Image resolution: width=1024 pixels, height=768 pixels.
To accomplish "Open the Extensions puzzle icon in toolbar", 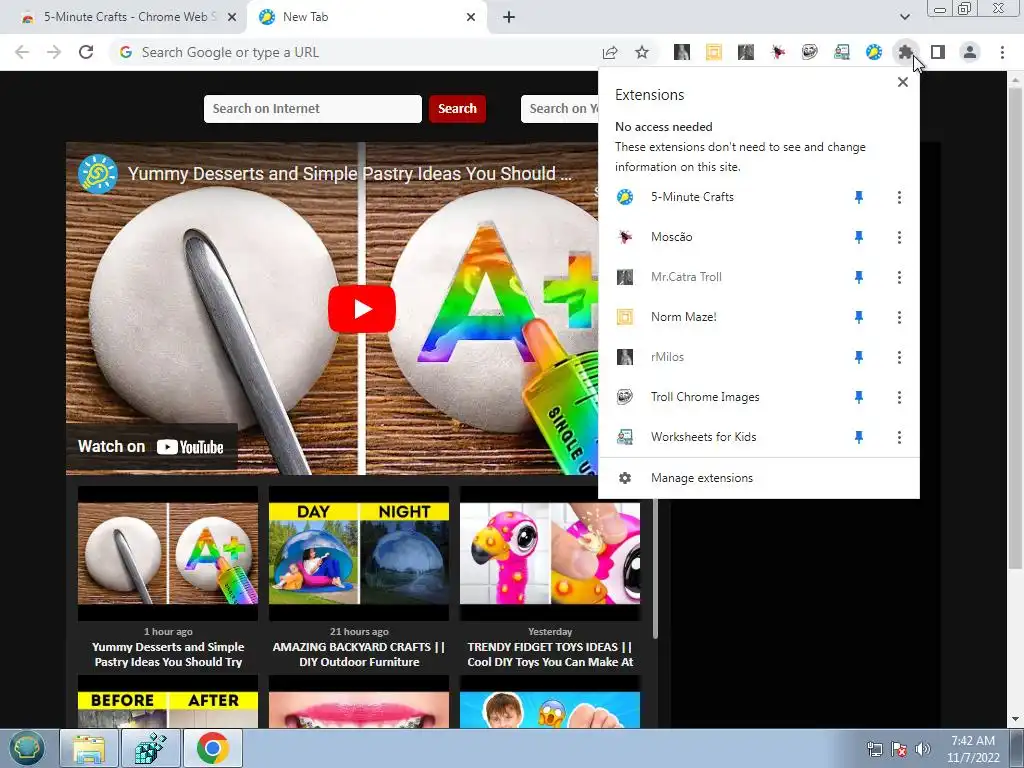I will click(905, 52).
